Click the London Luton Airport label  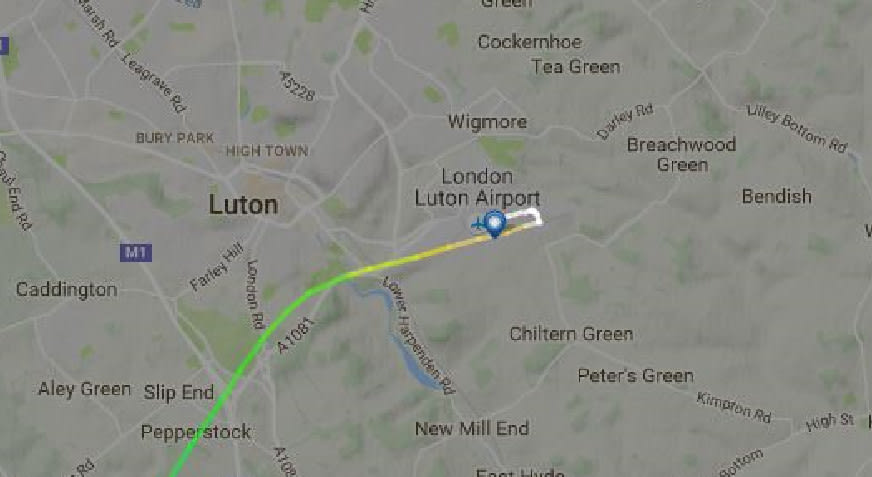477,187
